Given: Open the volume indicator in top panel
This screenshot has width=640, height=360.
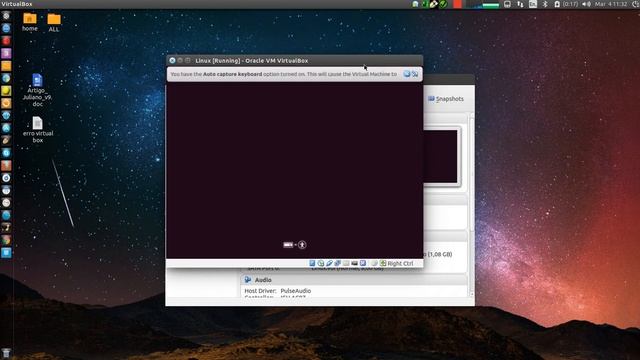Looking at the screenshot, I should pyautogui.click(x=587, y=4).
